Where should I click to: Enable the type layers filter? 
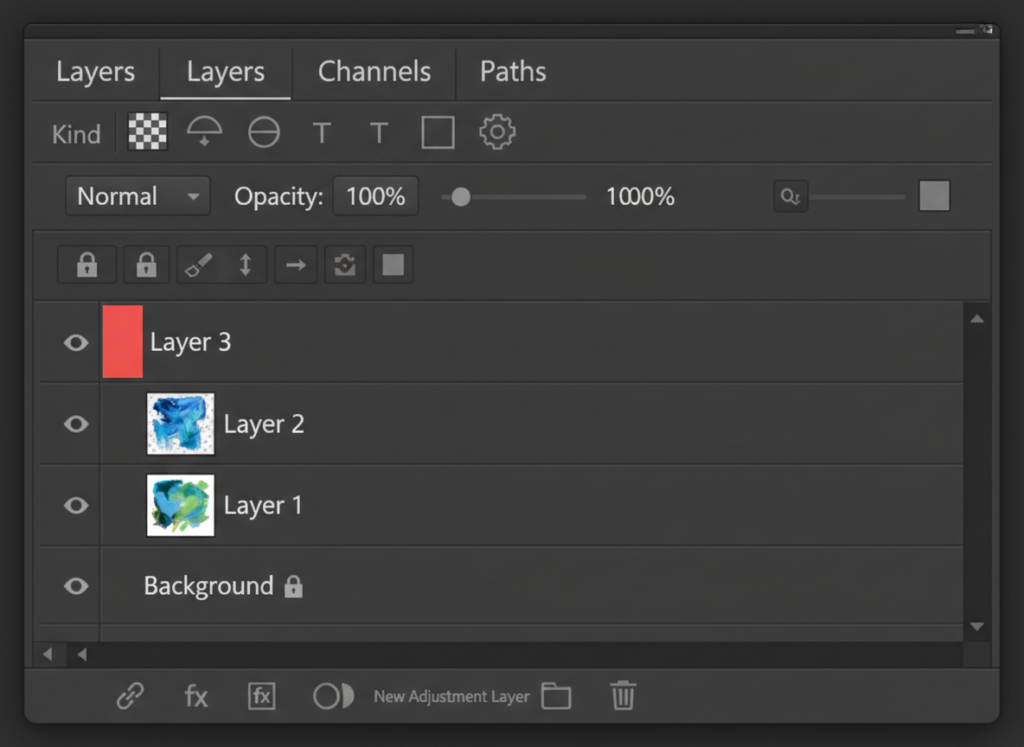pyautogui.click(x=321, y=132)
